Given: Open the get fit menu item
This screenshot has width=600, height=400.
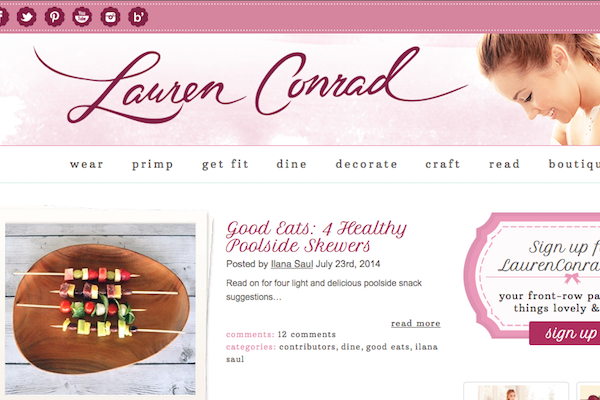Looking at the screenshot, I should [225, 165].
